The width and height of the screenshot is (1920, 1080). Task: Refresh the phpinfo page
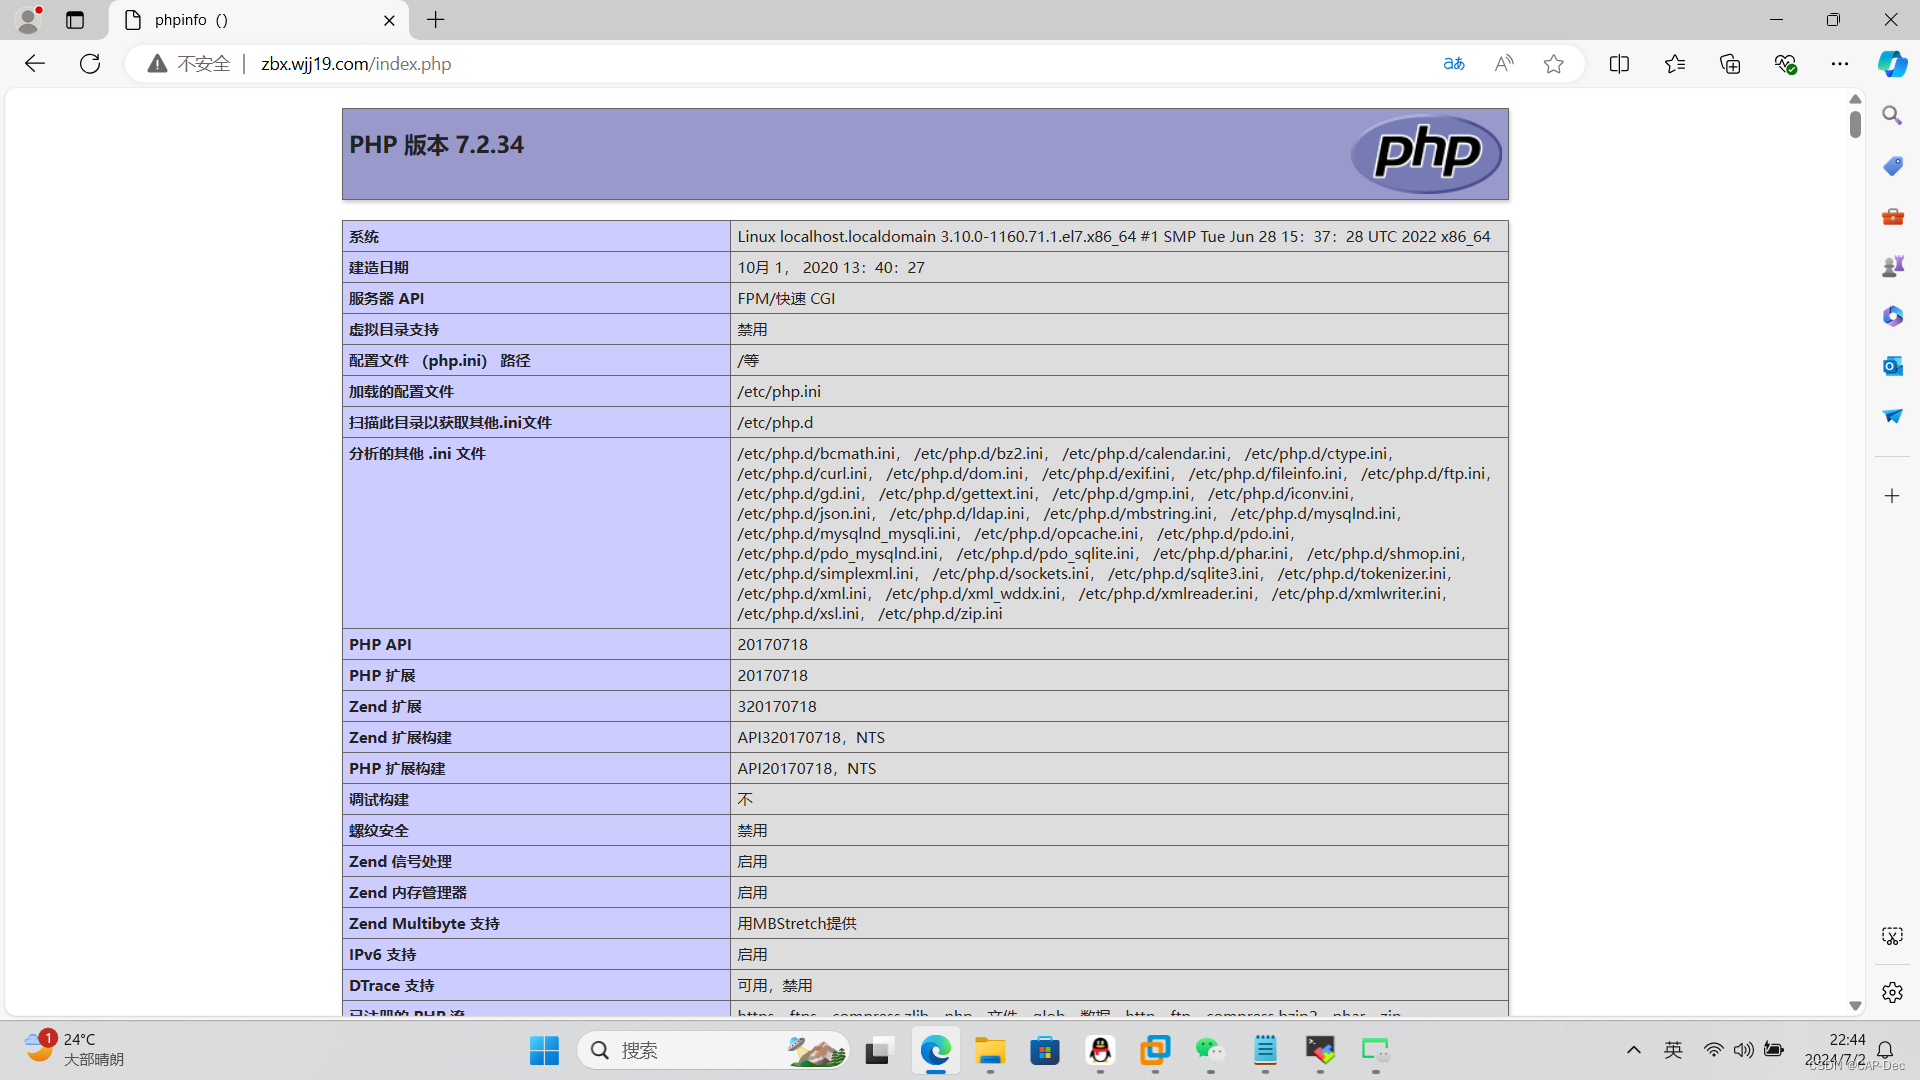90,64
